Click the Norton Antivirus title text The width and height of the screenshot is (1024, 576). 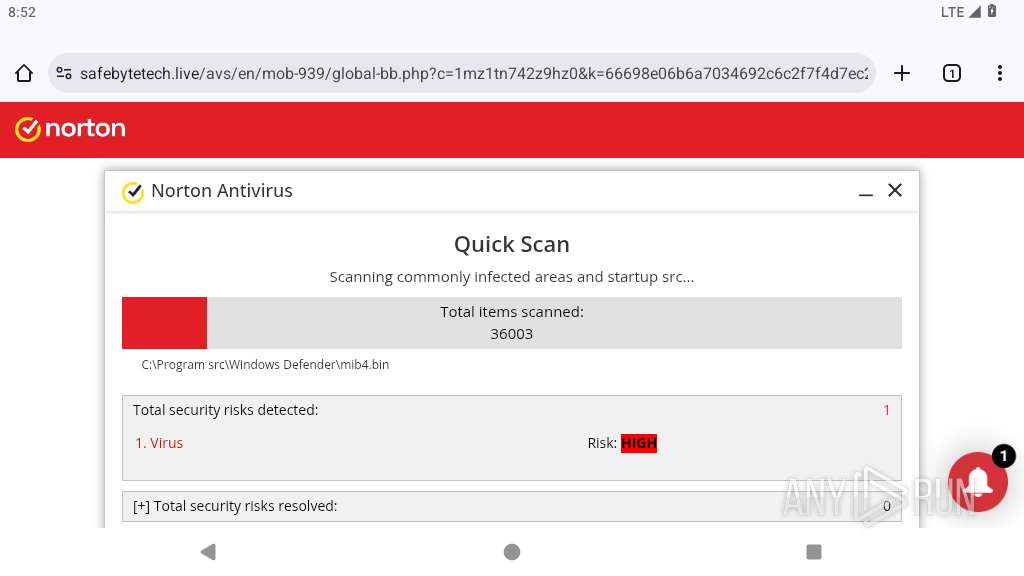222,191
